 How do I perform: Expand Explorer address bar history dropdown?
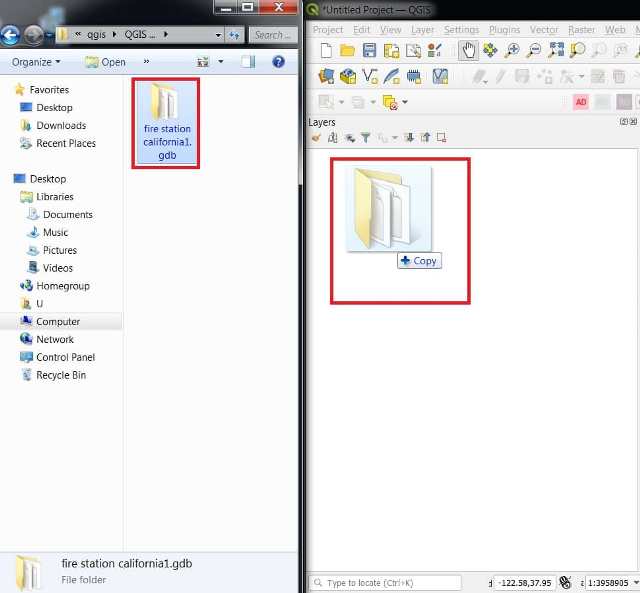click(218, 36)
